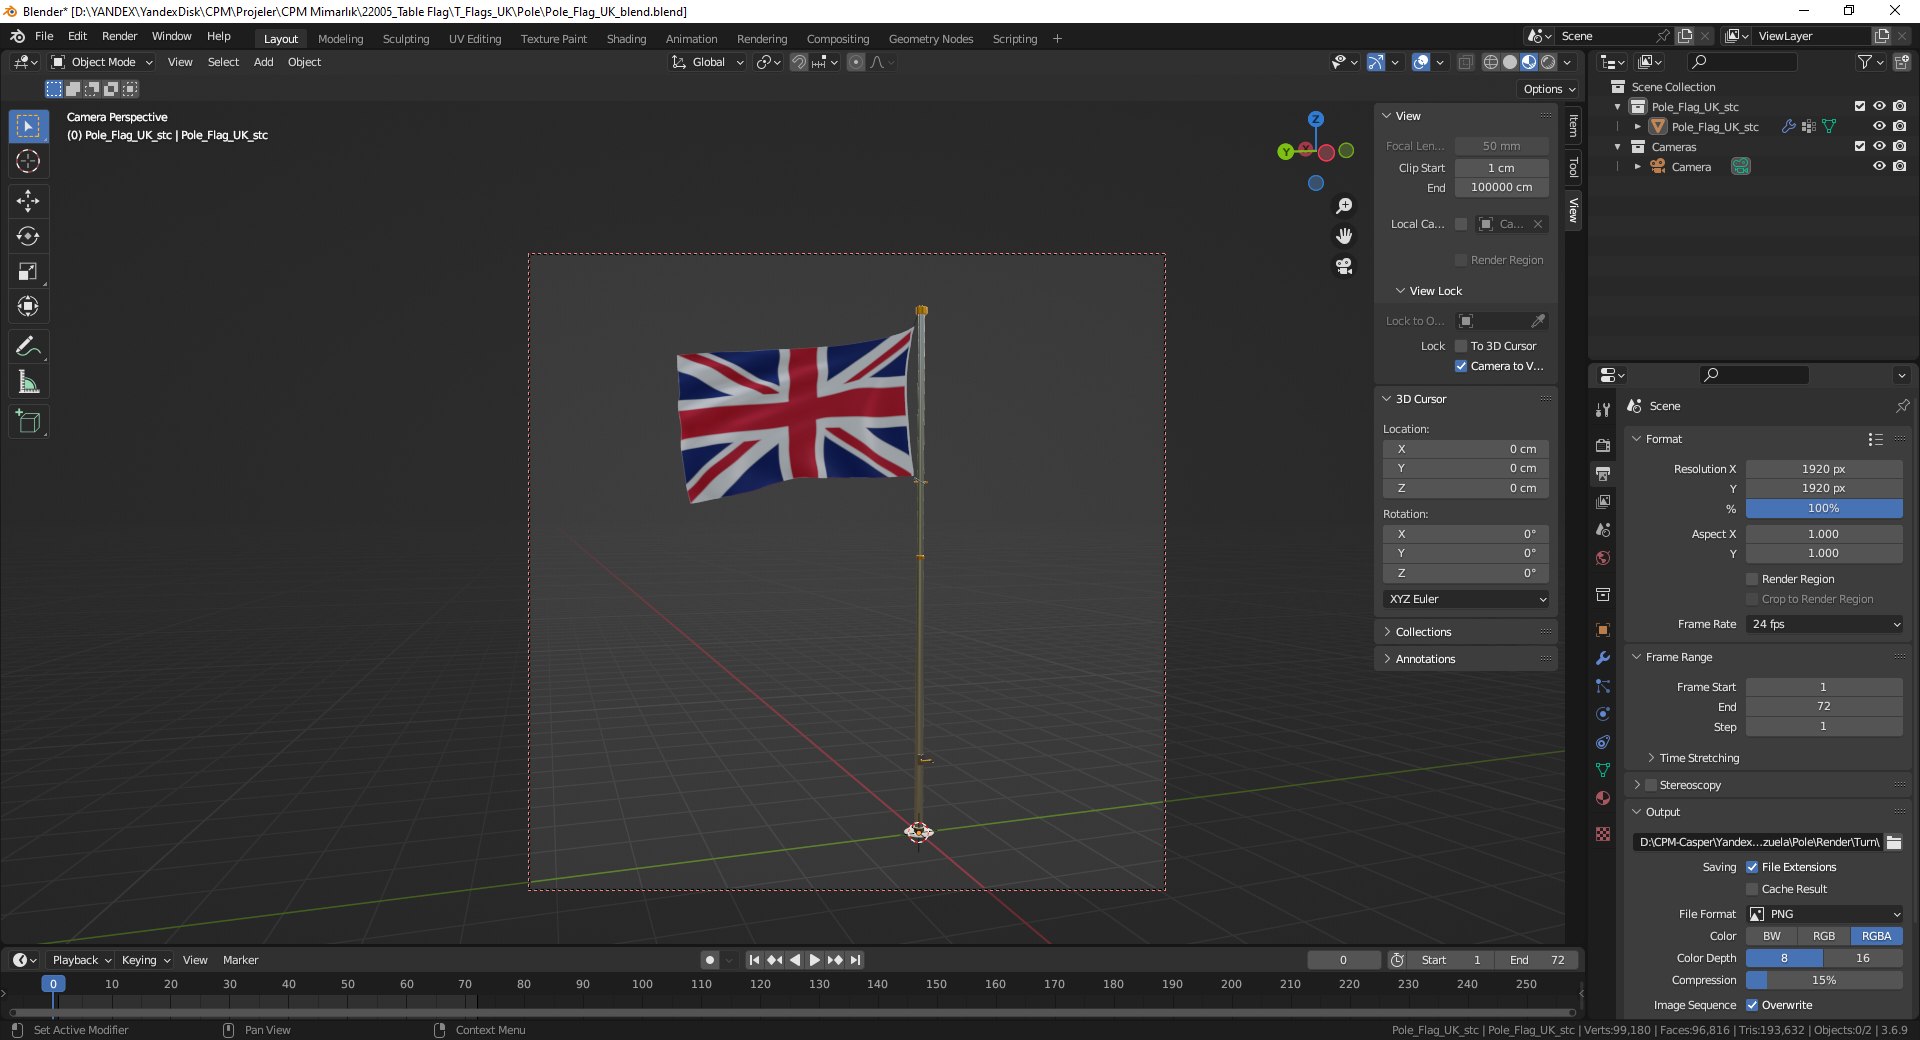Viewport: 1920px width, 1040px height.
Task: Check the Lock To 3D Cursor box
Action: [x=1461, y=346]
